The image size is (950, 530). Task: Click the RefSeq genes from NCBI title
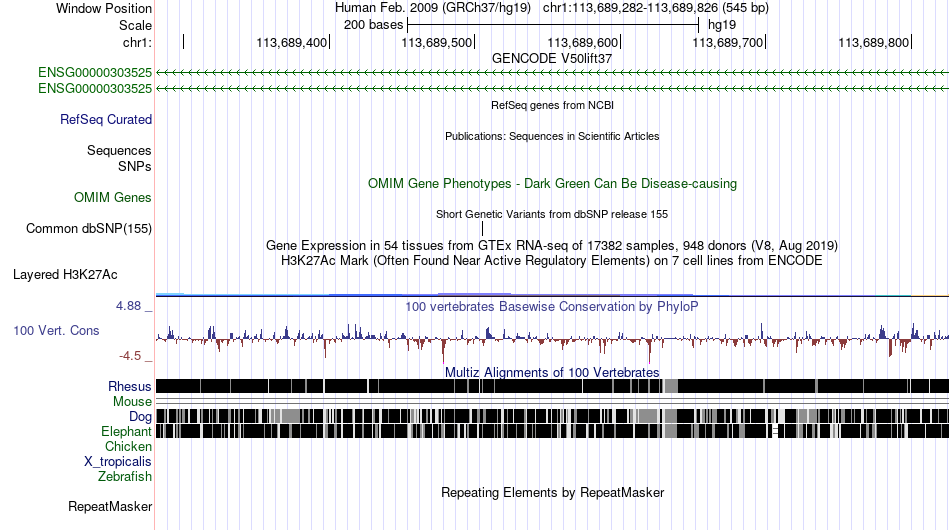coord(552,105)
